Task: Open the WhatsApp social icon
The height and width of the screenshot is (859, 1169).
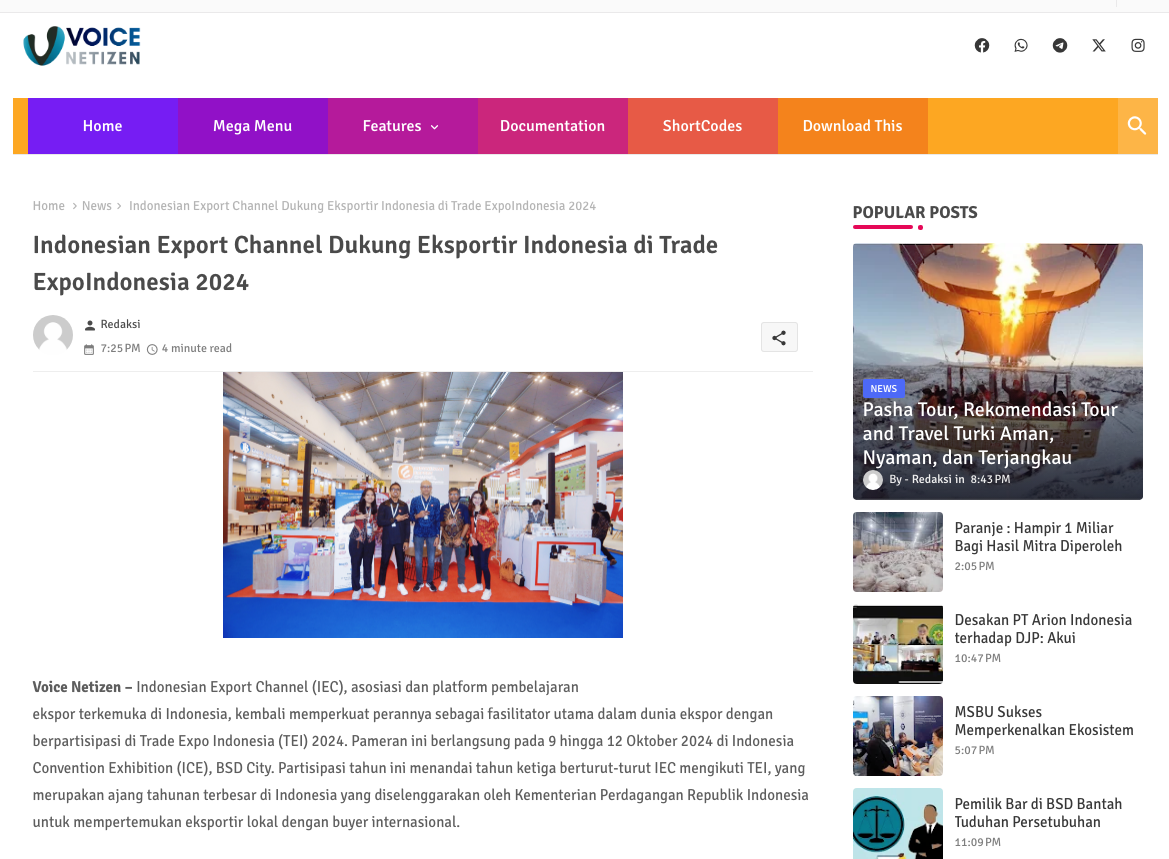Action: (x=1021, y=45)
